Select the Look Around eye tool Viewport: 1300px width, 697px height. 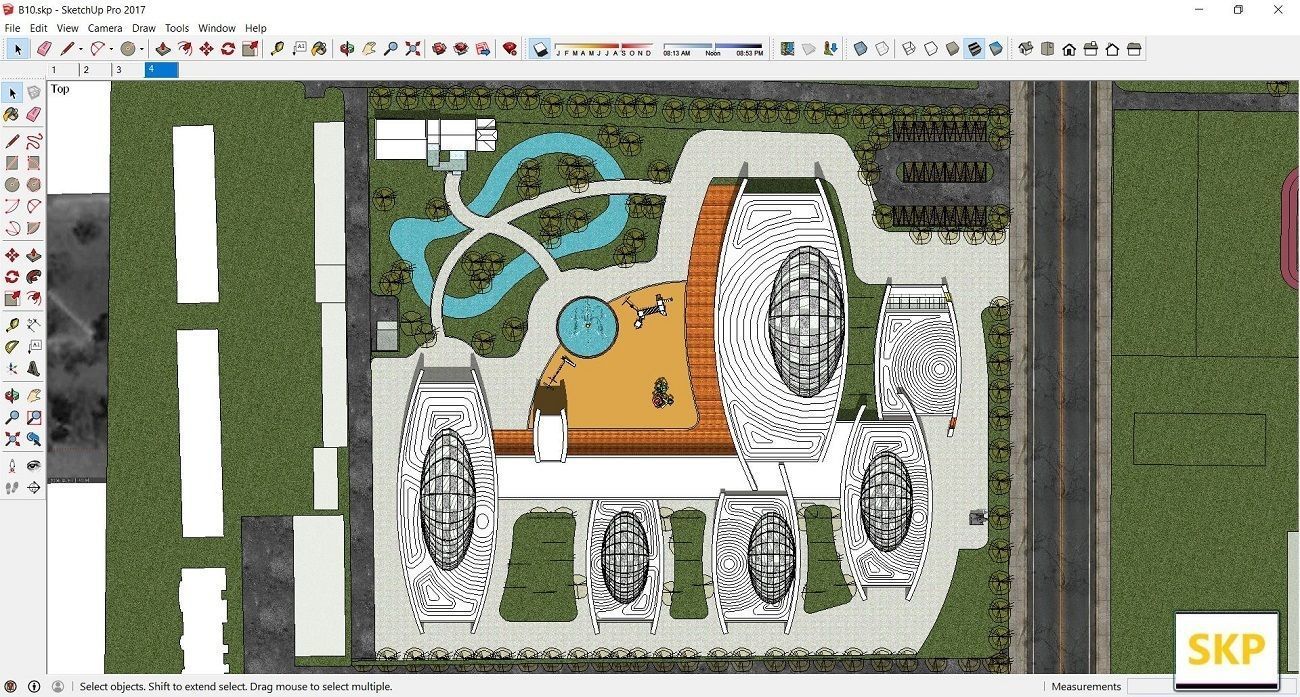(34, 466)
